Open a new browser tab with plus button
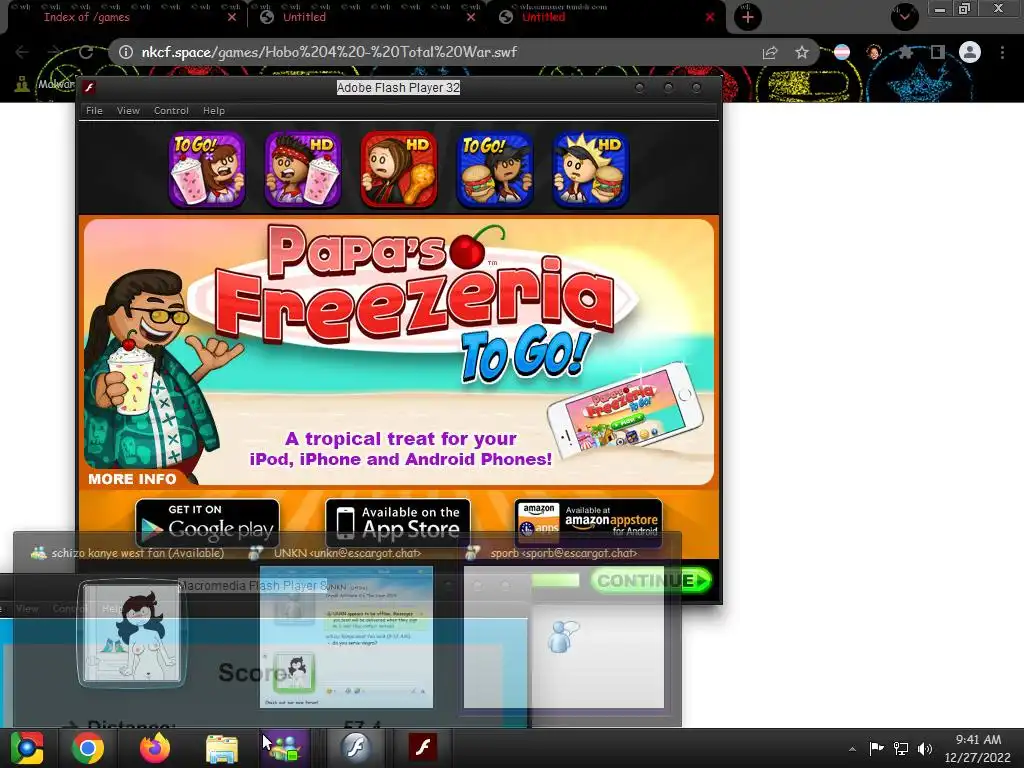The height and width of the screenshot is (768, 1024). pos(748,17)
